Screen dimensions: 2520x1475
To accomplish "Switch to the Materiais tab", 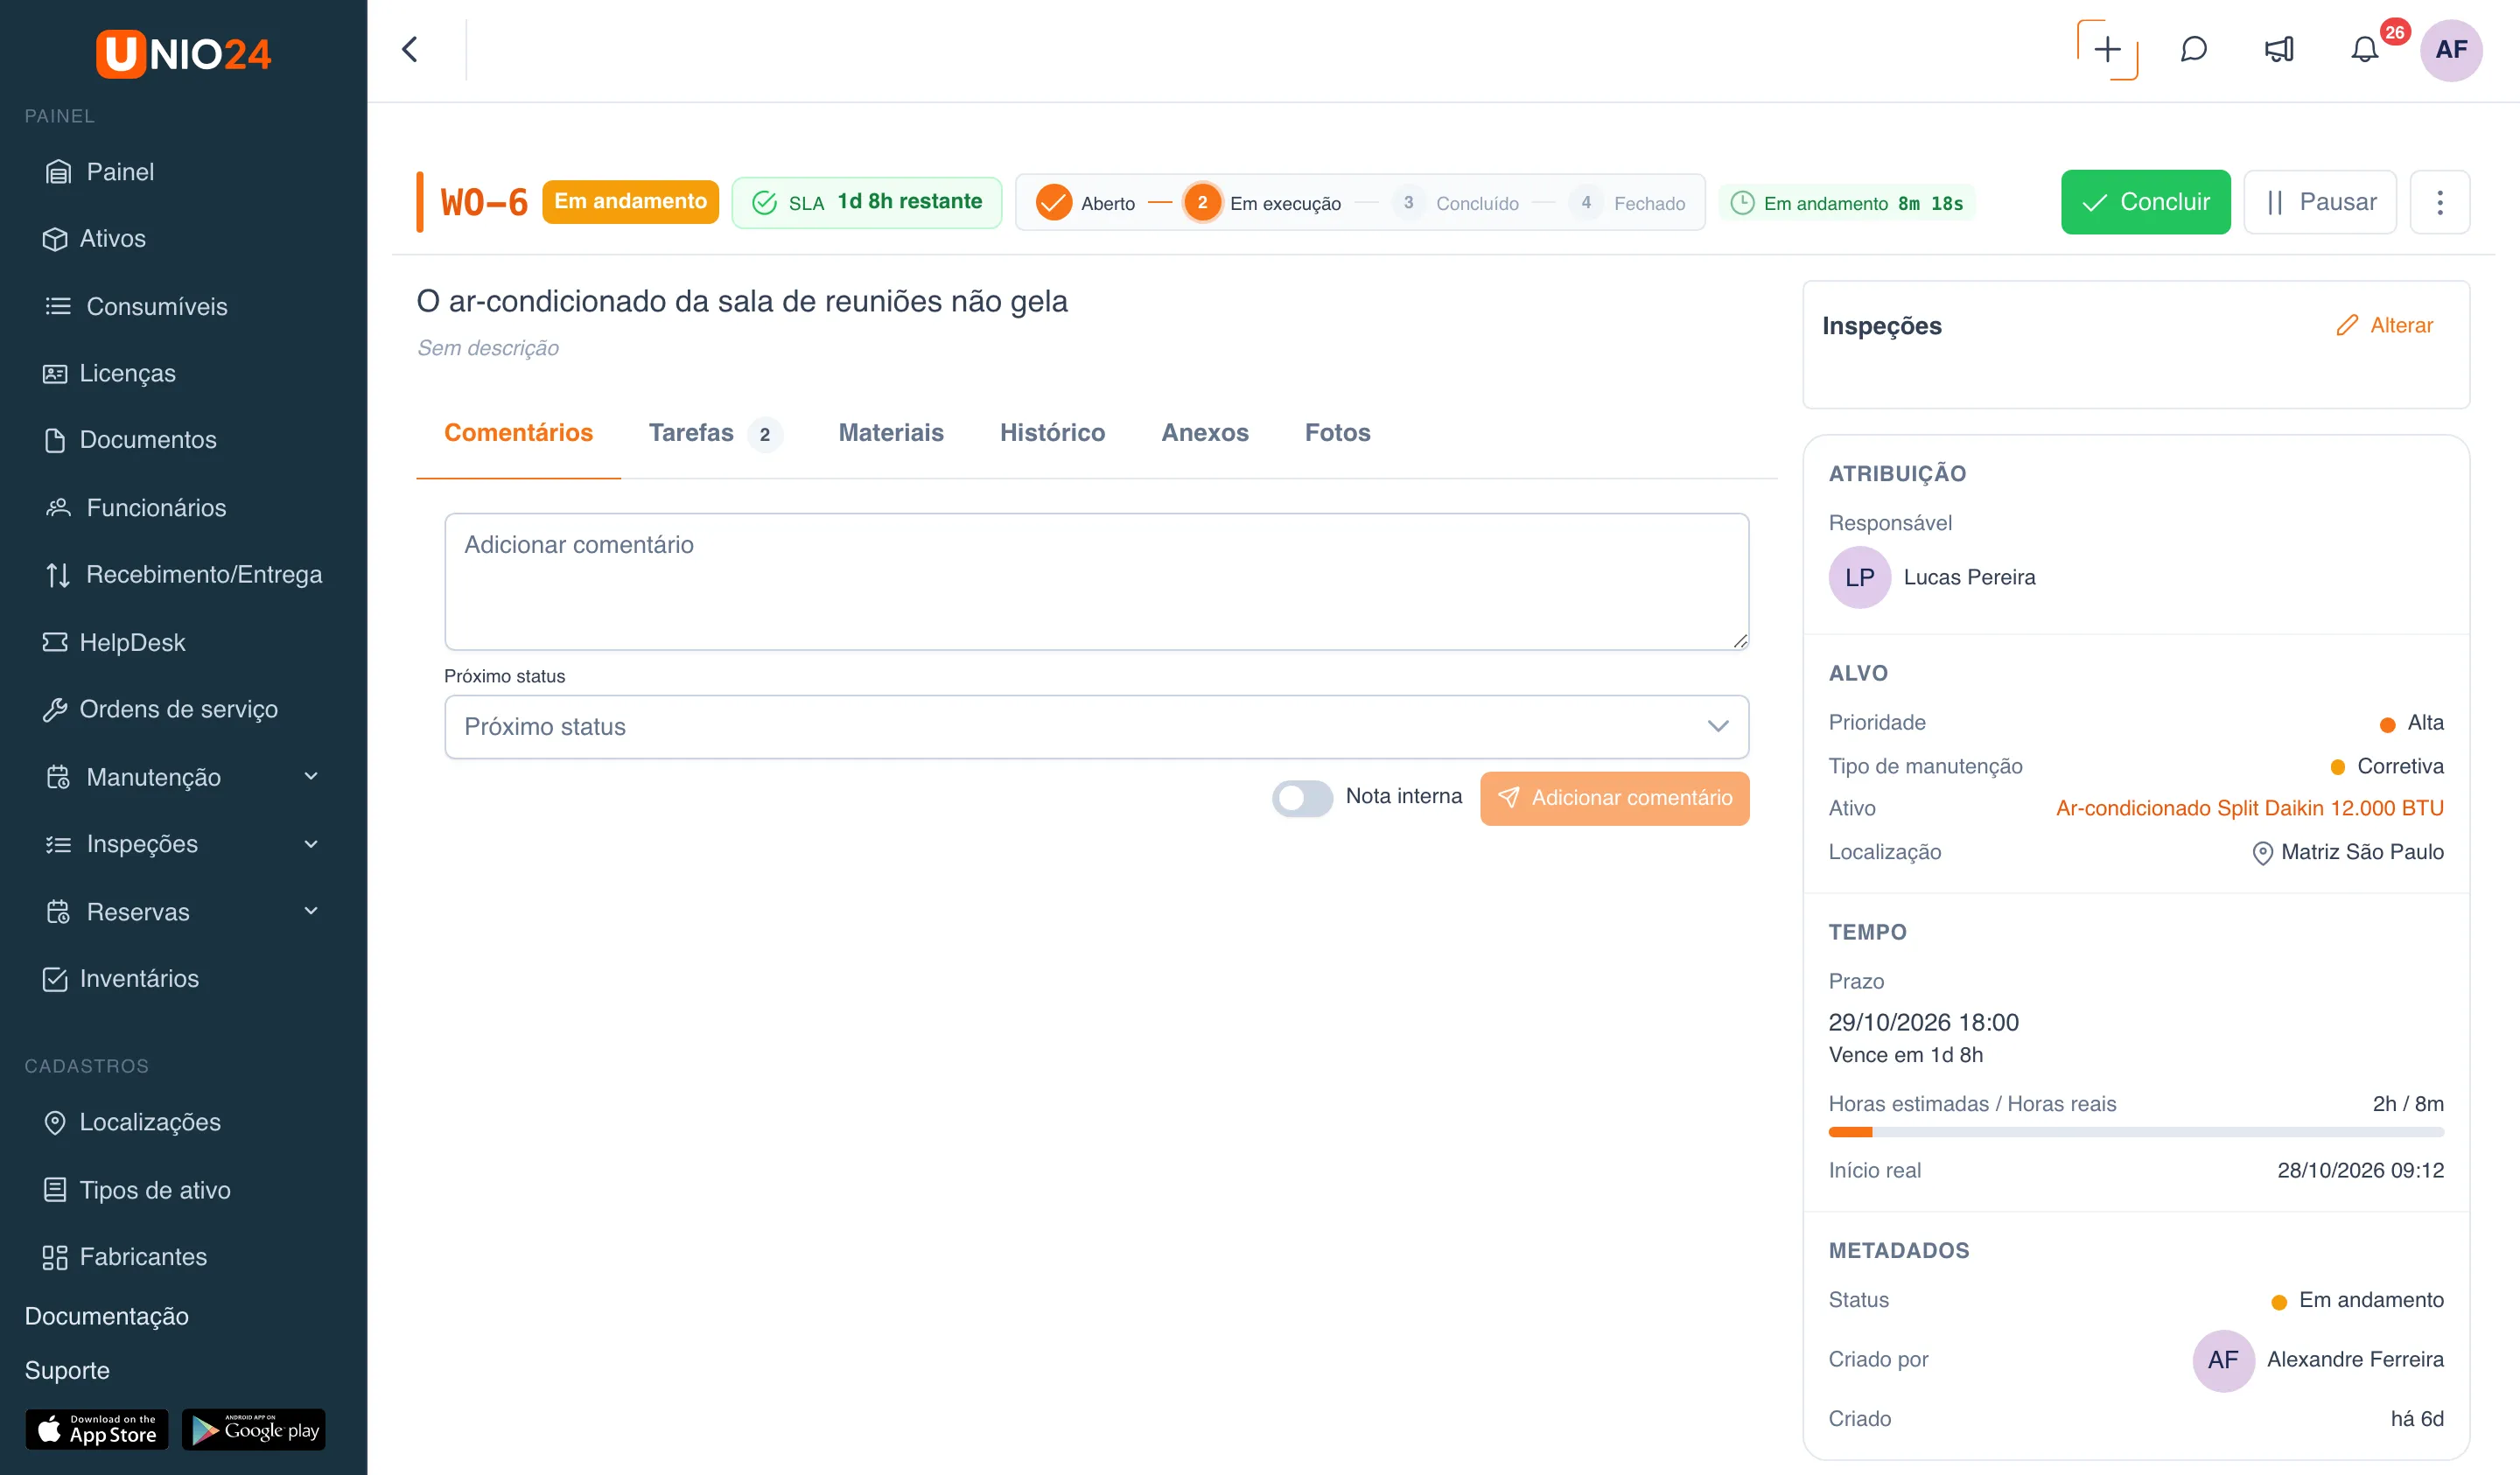I will tap(890, 433).
